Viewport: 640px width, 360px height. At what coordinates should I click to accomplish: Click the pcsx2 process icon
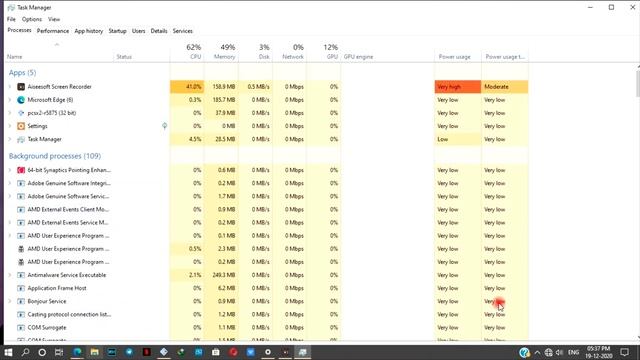pos(21,113)
